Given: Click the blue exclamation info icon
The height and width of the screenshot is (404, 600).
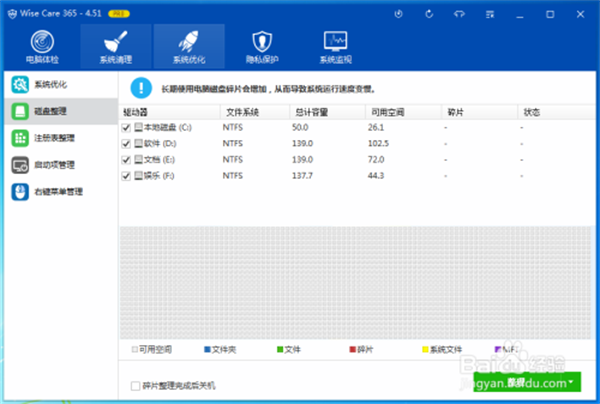Looking at the screenshot, I should tap(141, 88).
